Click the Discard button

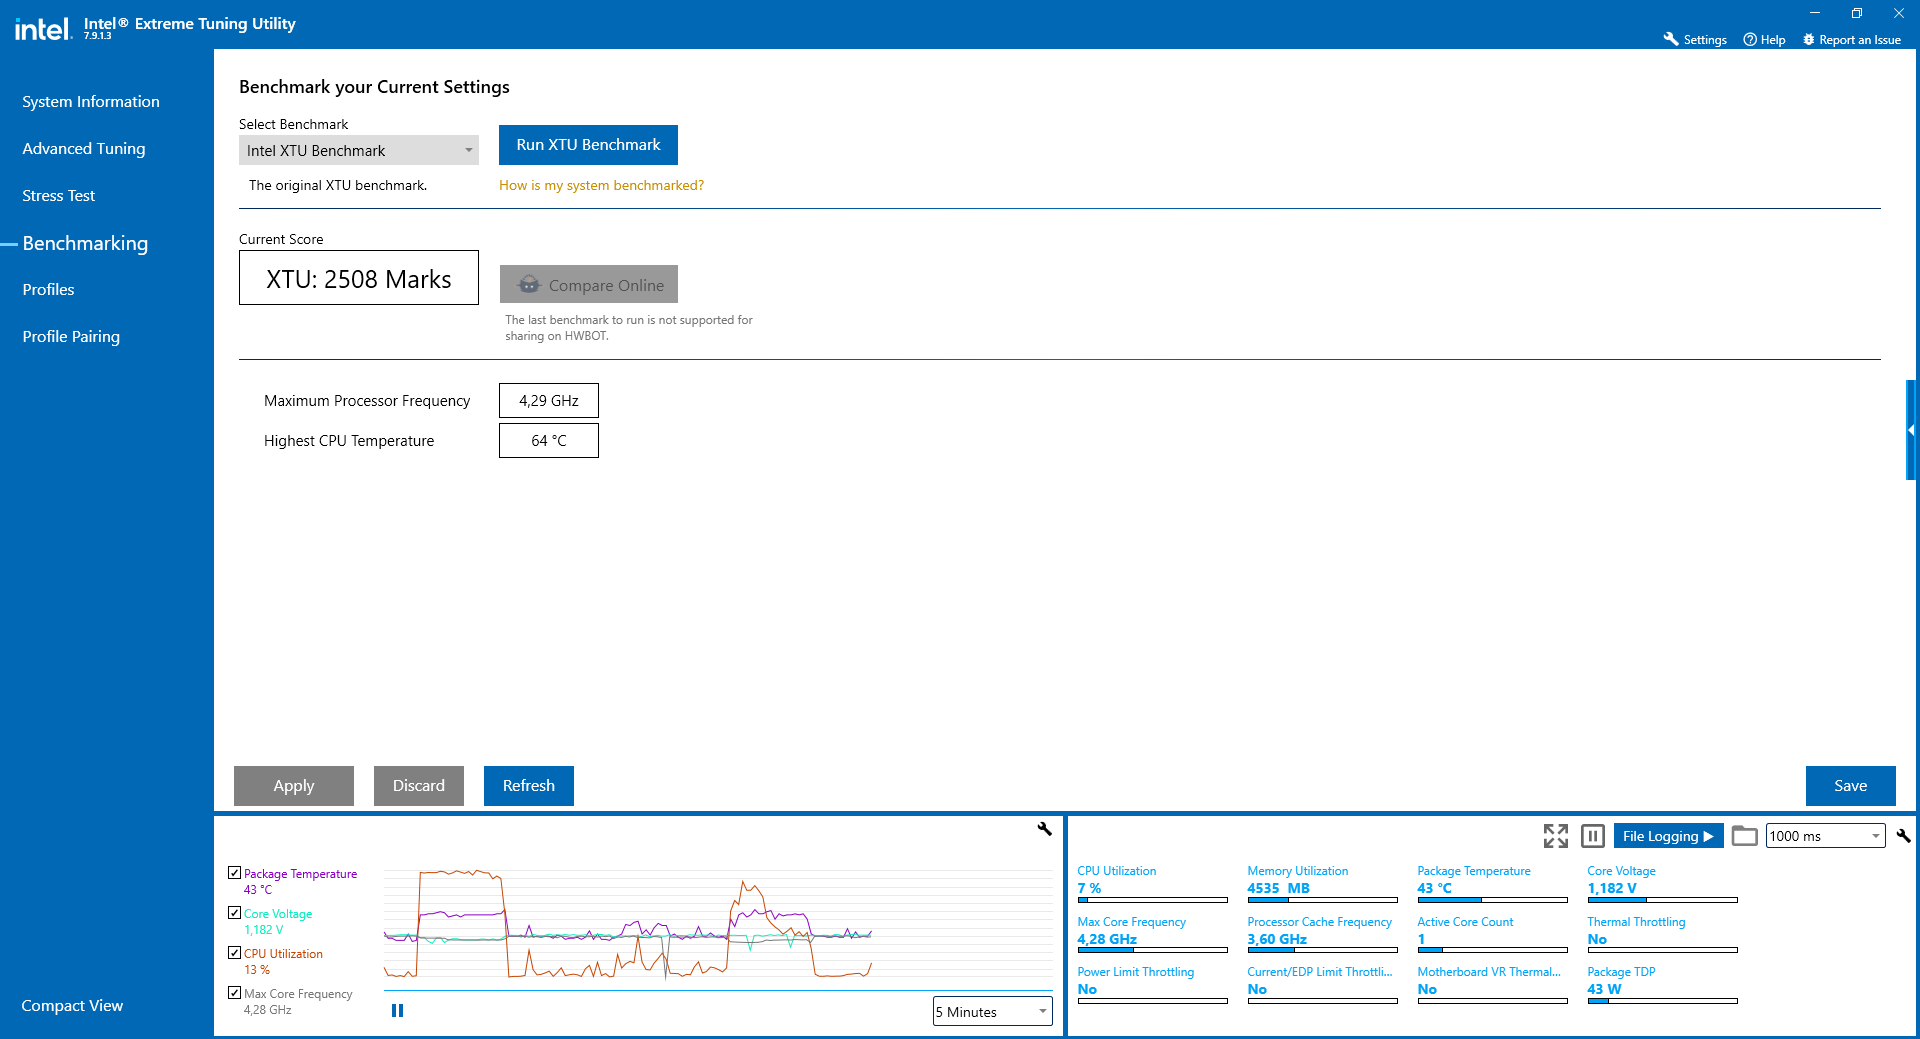[x=419, y=786]
